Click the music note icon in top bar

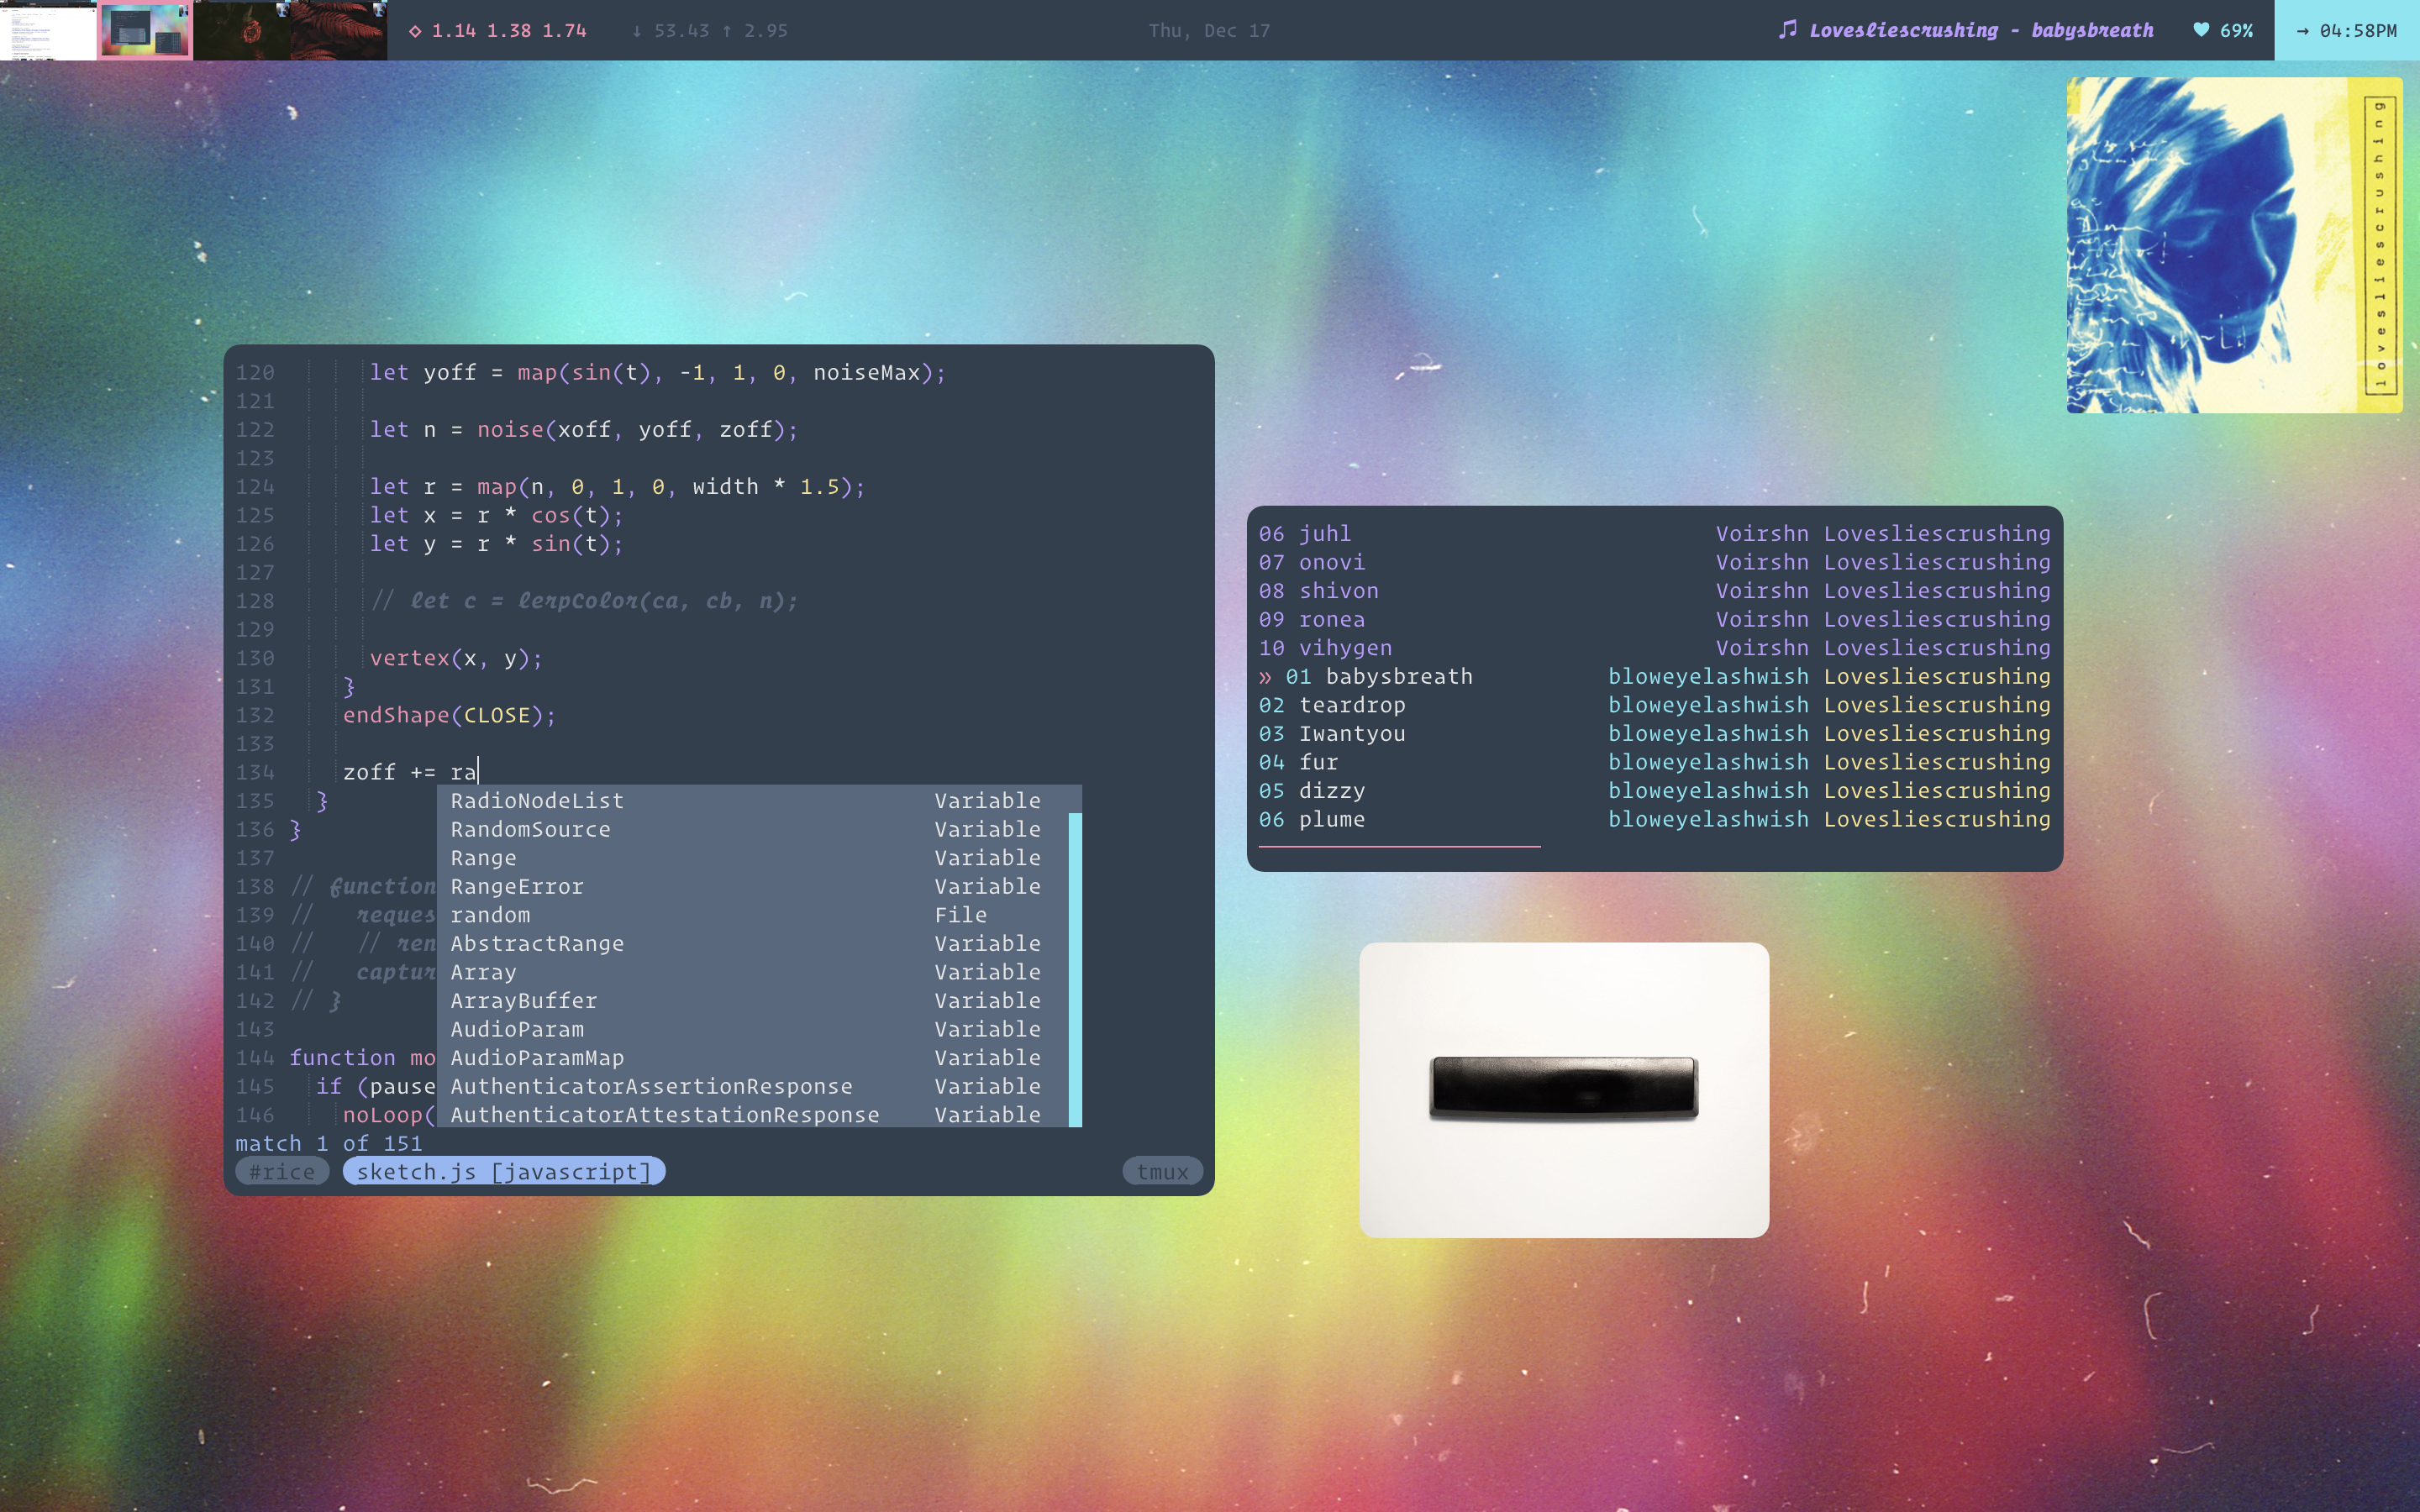[1787, 29]
